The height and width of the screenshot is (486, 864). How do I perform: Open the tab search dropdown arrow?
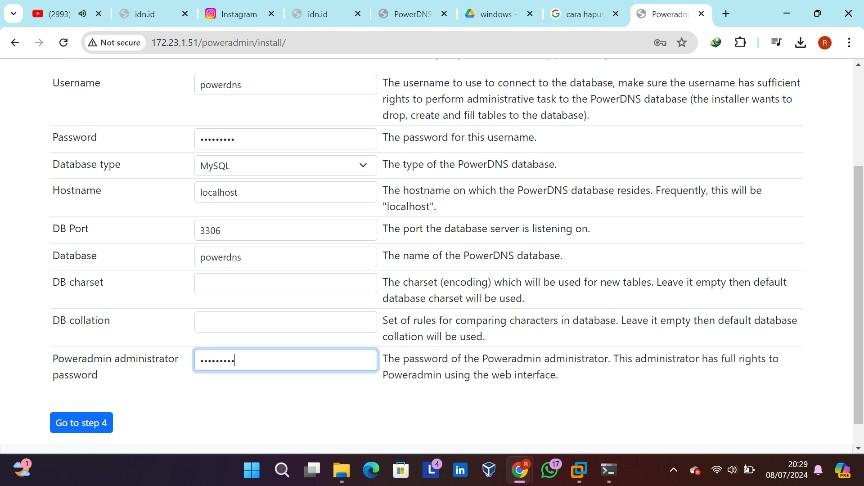pos(13,14)
